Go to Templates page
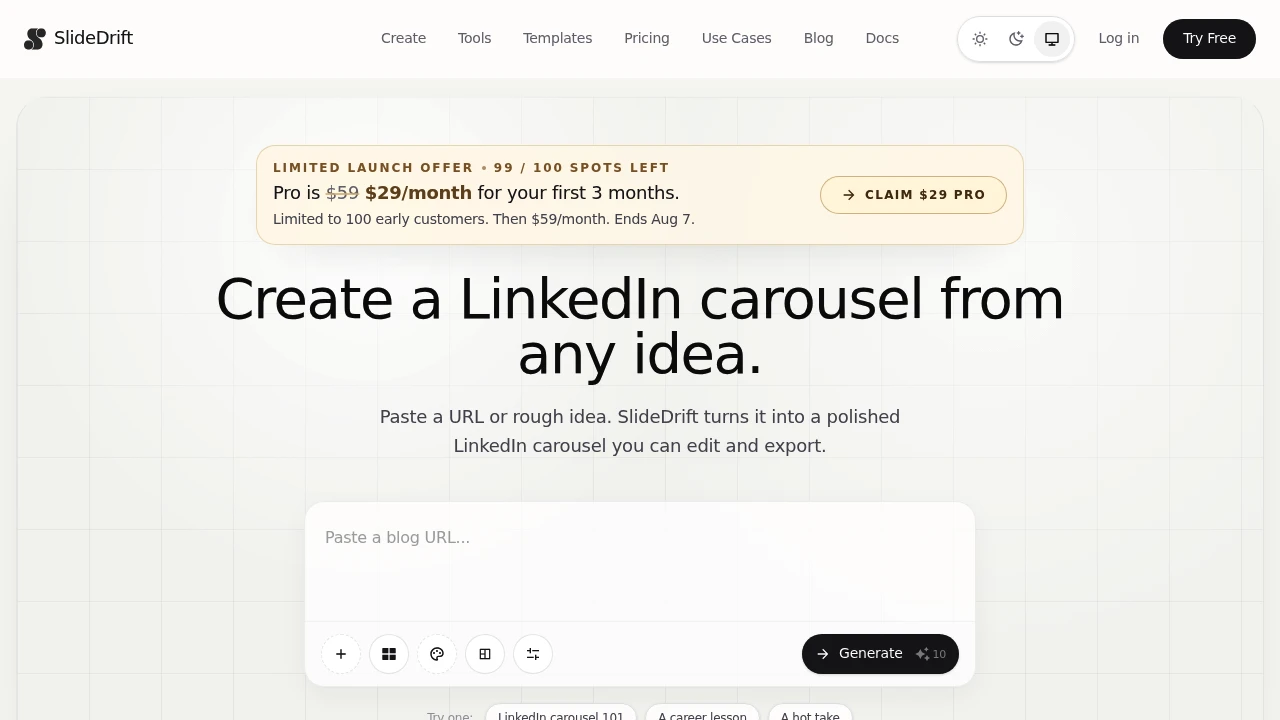The width and height of the screenshot is (1280, 720). tap(557, 38)
